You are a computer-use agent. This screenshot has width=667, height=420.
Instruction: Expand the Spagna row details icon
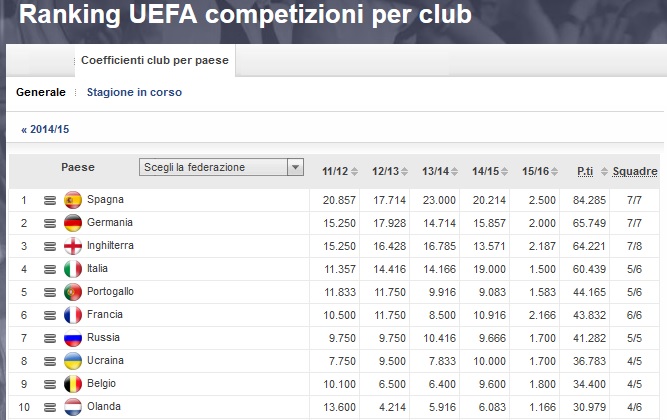point(50,200)
